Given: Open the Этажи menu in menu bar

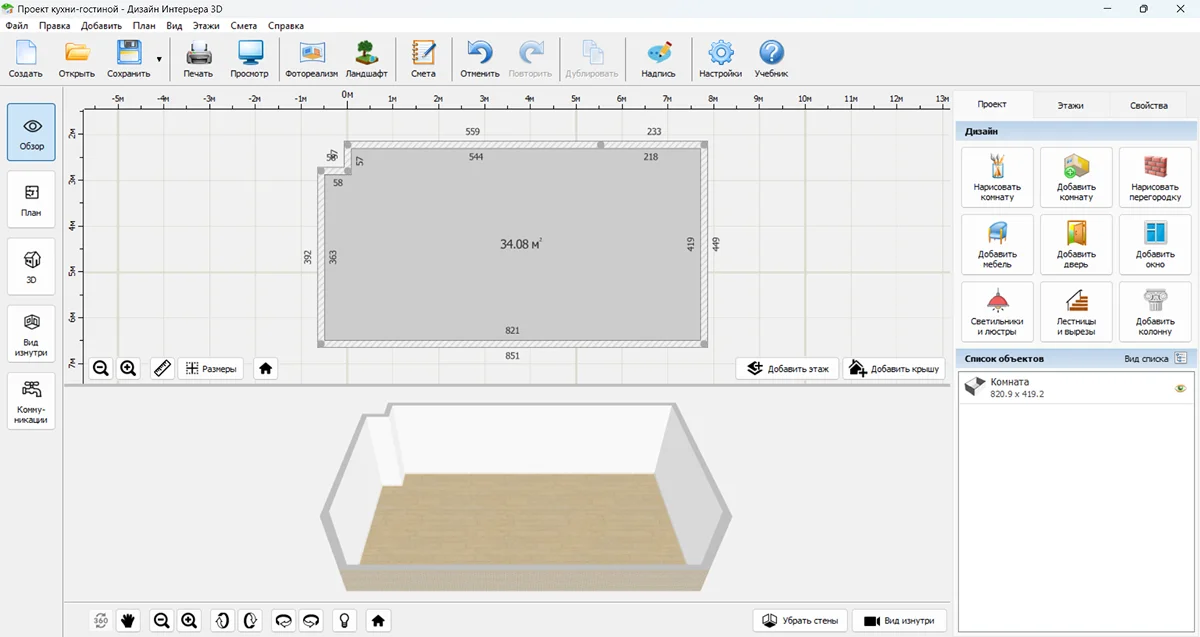Looking at the screenshot, I should click(206, 25).
